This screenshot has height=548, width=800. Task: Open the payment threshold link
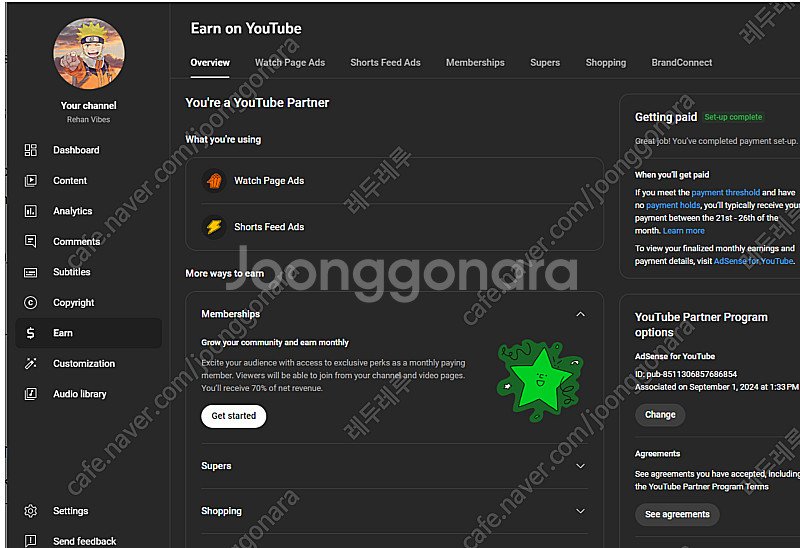point(726,192)
